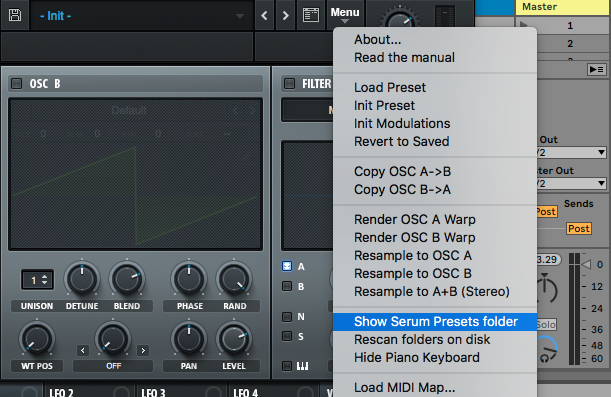Turn the PAN knob

tap(189, 339)
